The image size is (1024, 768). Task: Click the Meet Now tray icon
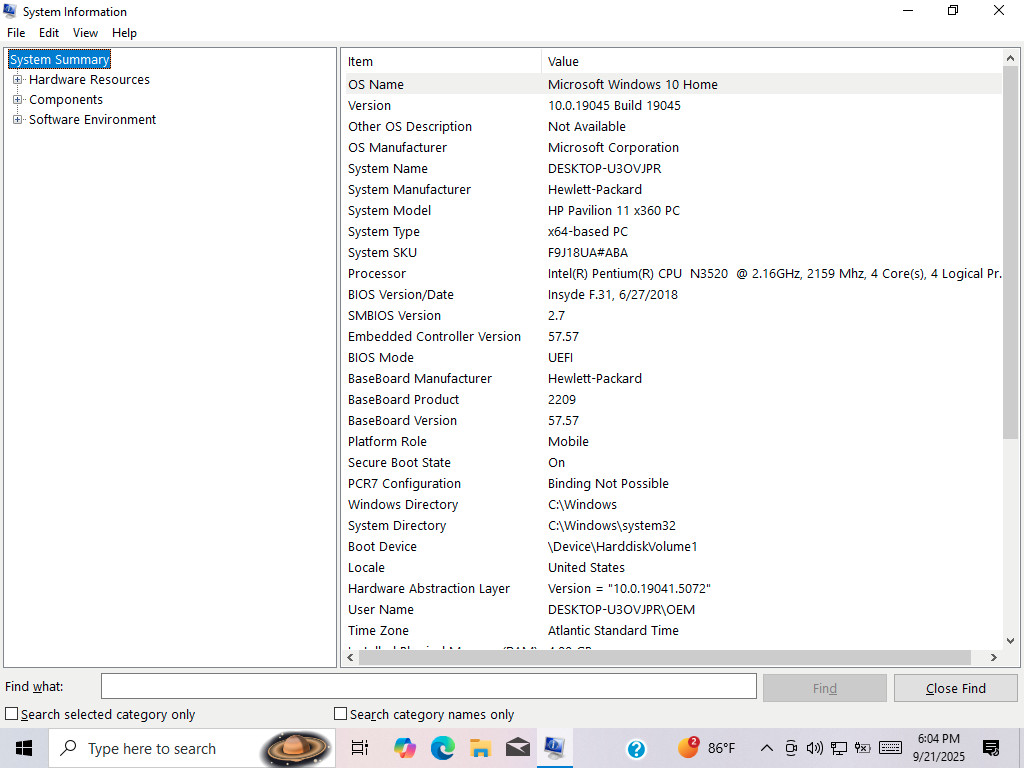pos(791,748)
